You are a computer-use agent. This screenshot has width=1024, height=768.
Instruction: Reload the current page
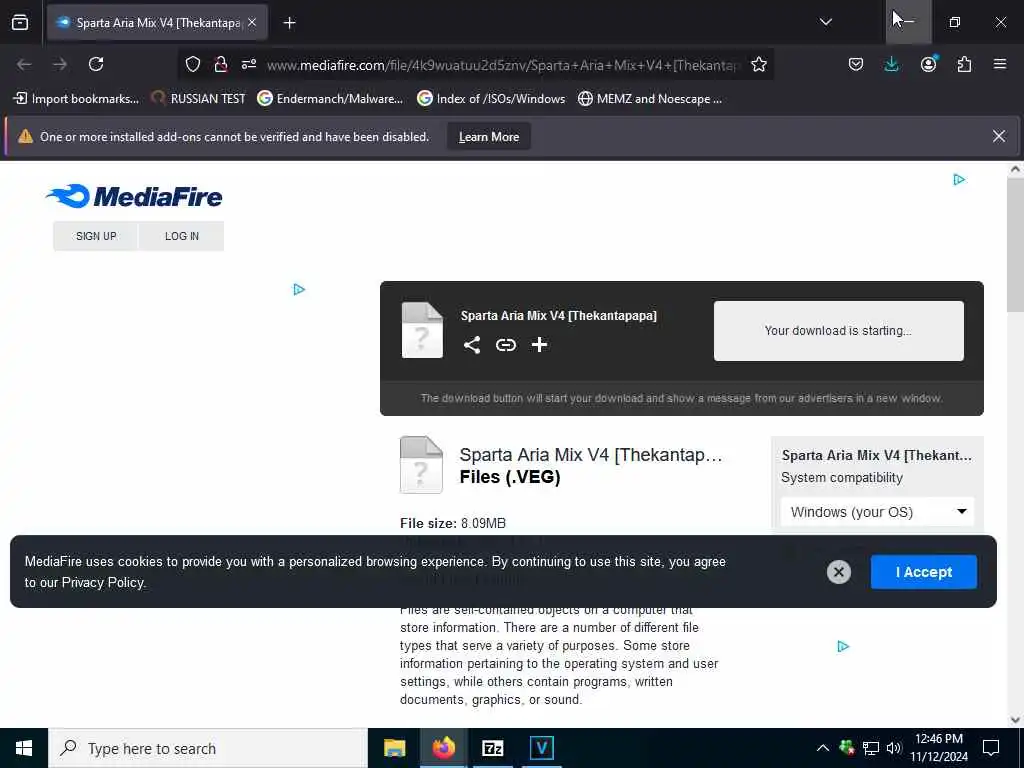[x=96, y=64]
